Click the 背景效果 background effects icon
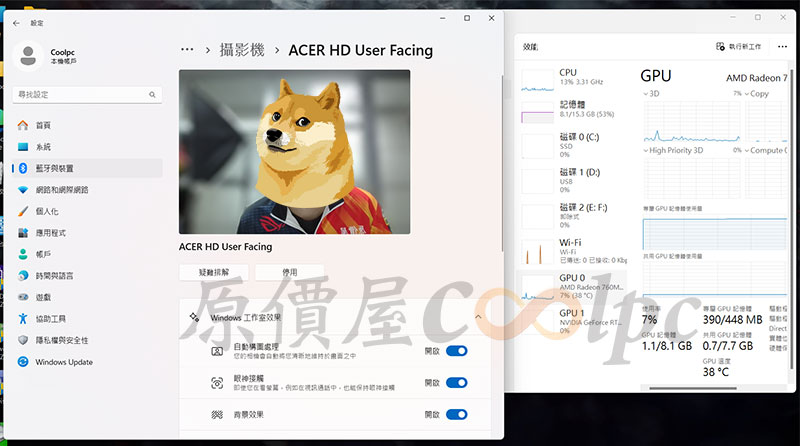 pos(217,414)
